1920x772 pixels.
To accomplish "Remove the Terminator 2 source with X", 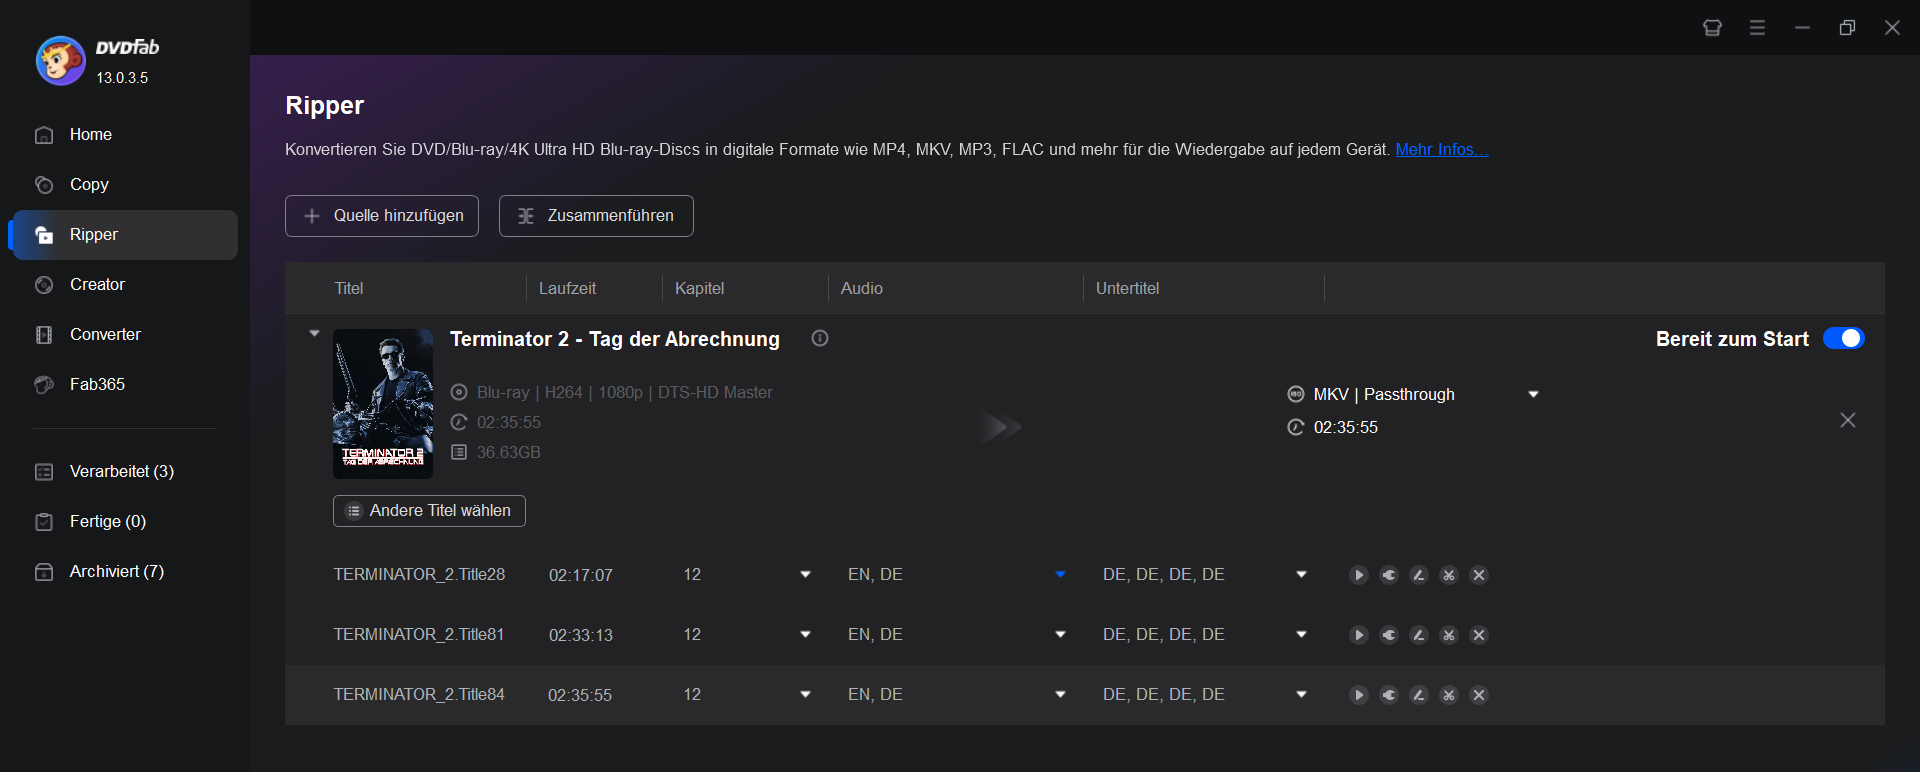I will coord(1848,420).
